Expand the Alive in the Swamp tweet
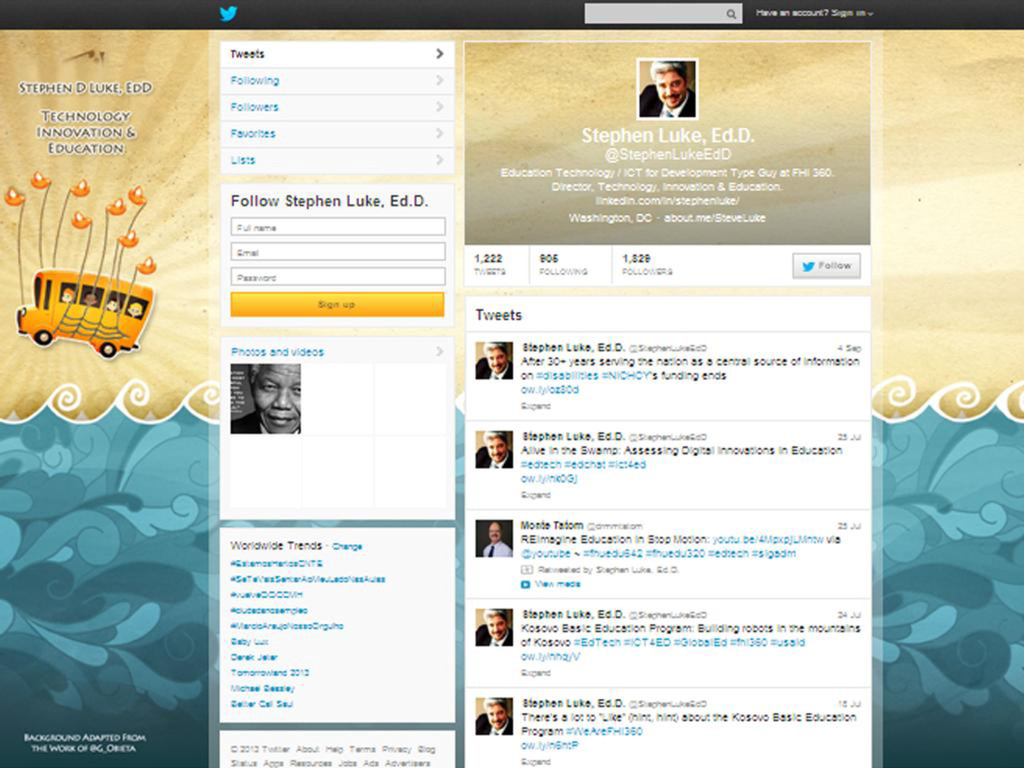The image size is (1024, 768). [536, 495]
